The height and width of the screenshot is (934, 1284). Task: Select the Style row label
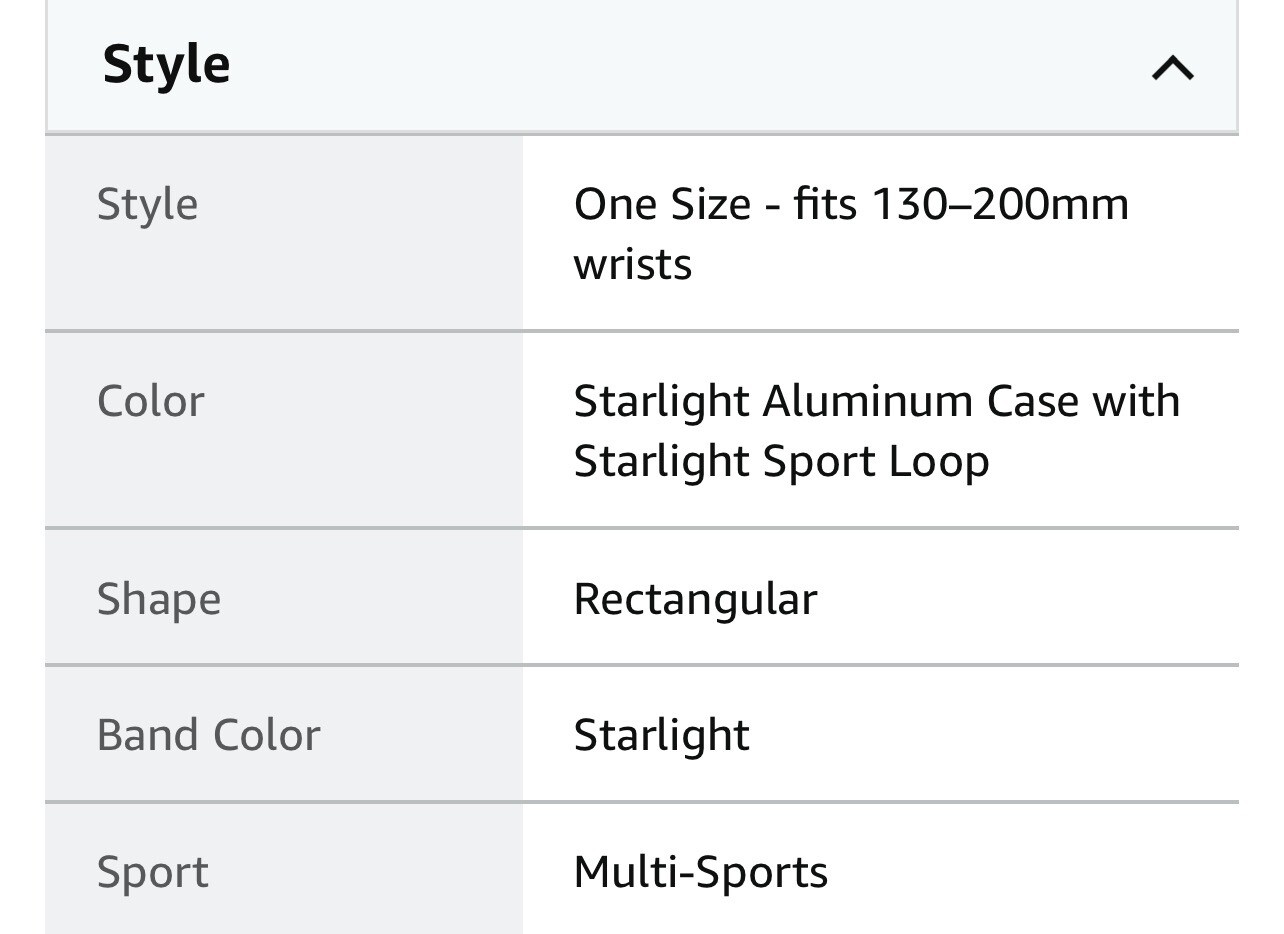[147, 205]
